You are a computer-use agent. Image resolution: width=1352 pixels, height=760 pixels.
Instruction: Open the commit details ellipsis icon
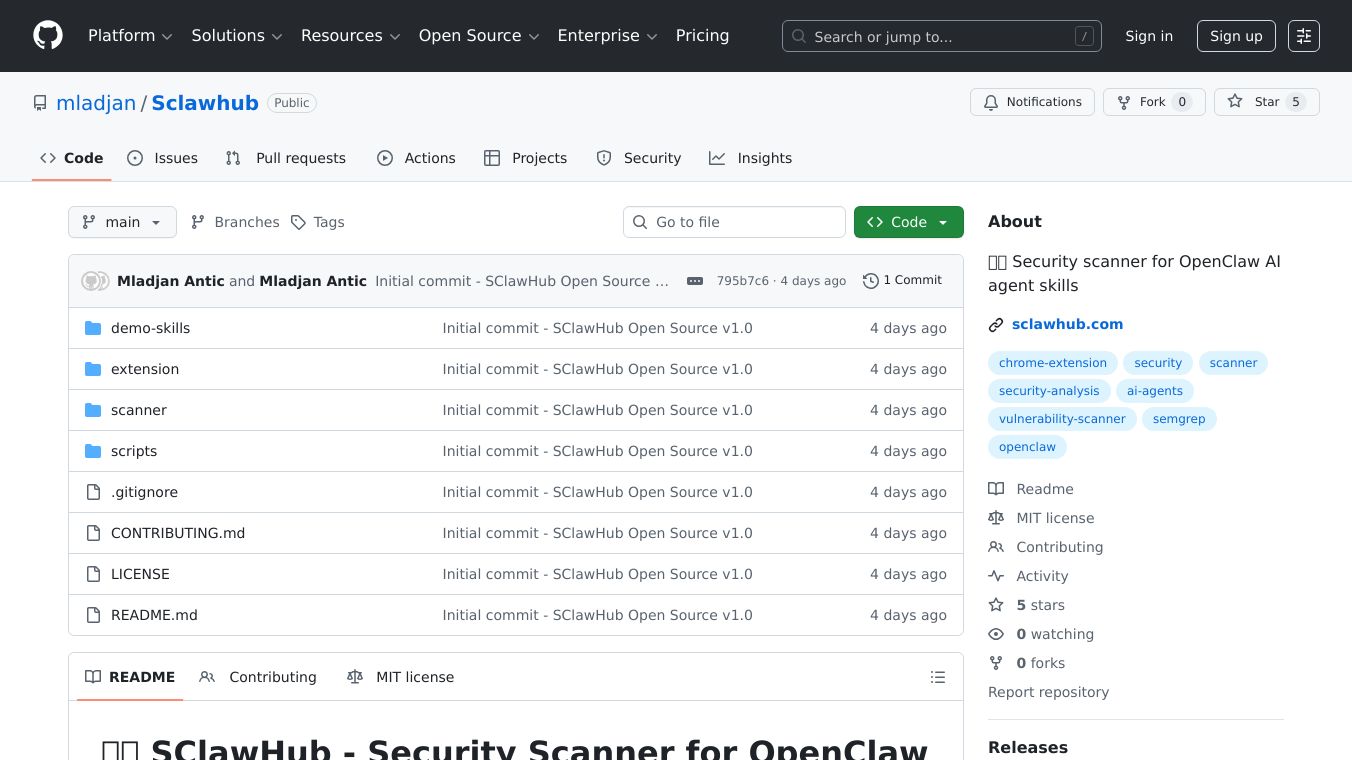[695, 281]
